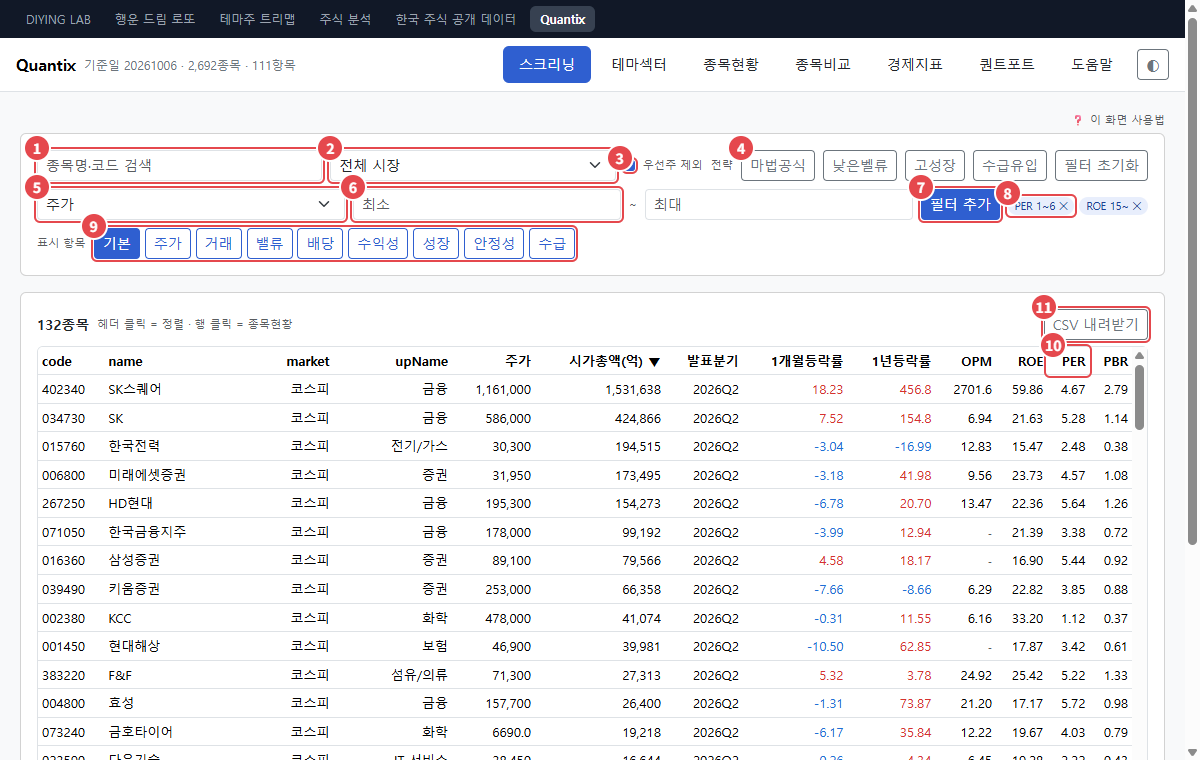Open the 이 화면 사용법 help link
1200x760 pixels.
(1127, 120)
